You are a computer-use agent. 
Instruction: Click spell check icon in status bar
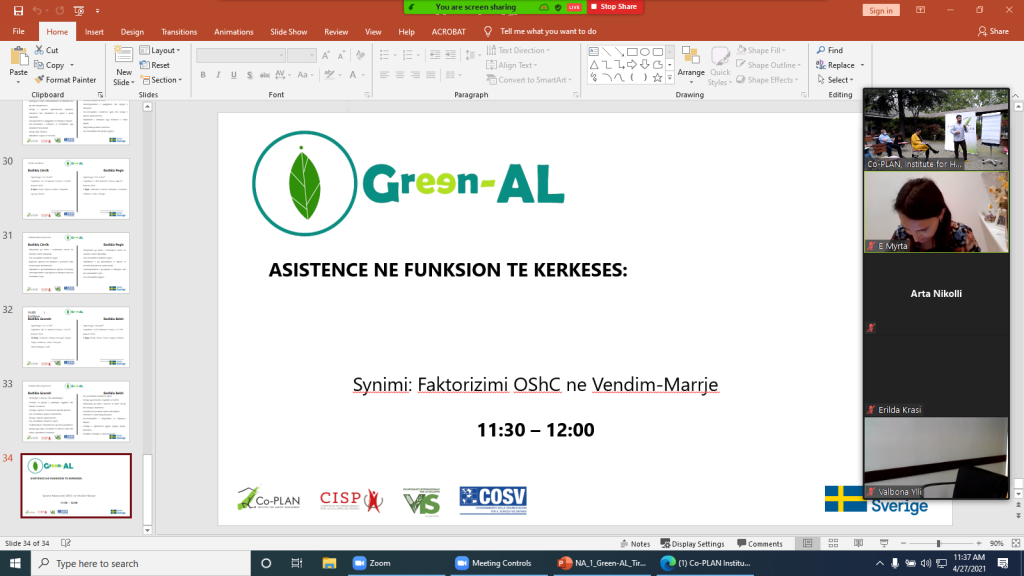66,543
